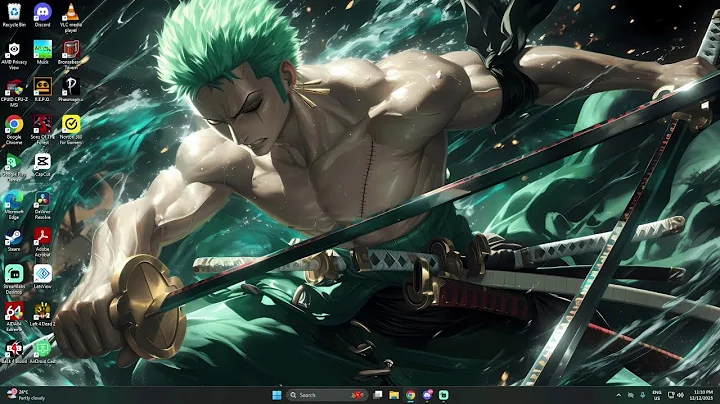The image size is (720, 404).
Task: Open the Windows Start menu
Action: click(x=277, y=395)
